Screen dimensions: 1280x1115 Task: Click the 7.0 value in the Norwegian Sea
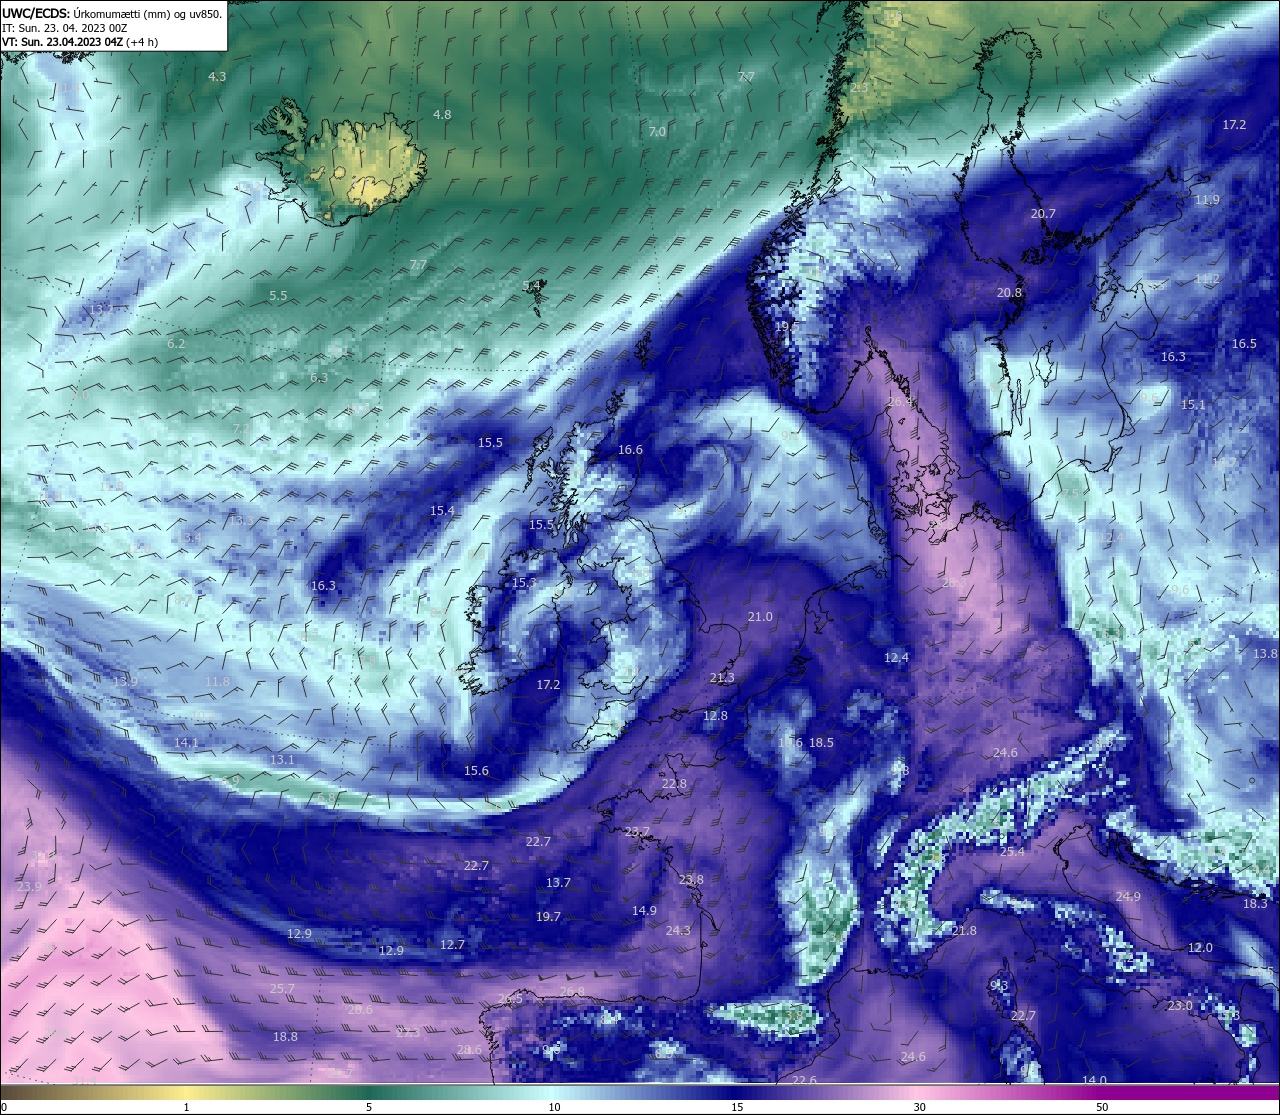click(657, 132)
